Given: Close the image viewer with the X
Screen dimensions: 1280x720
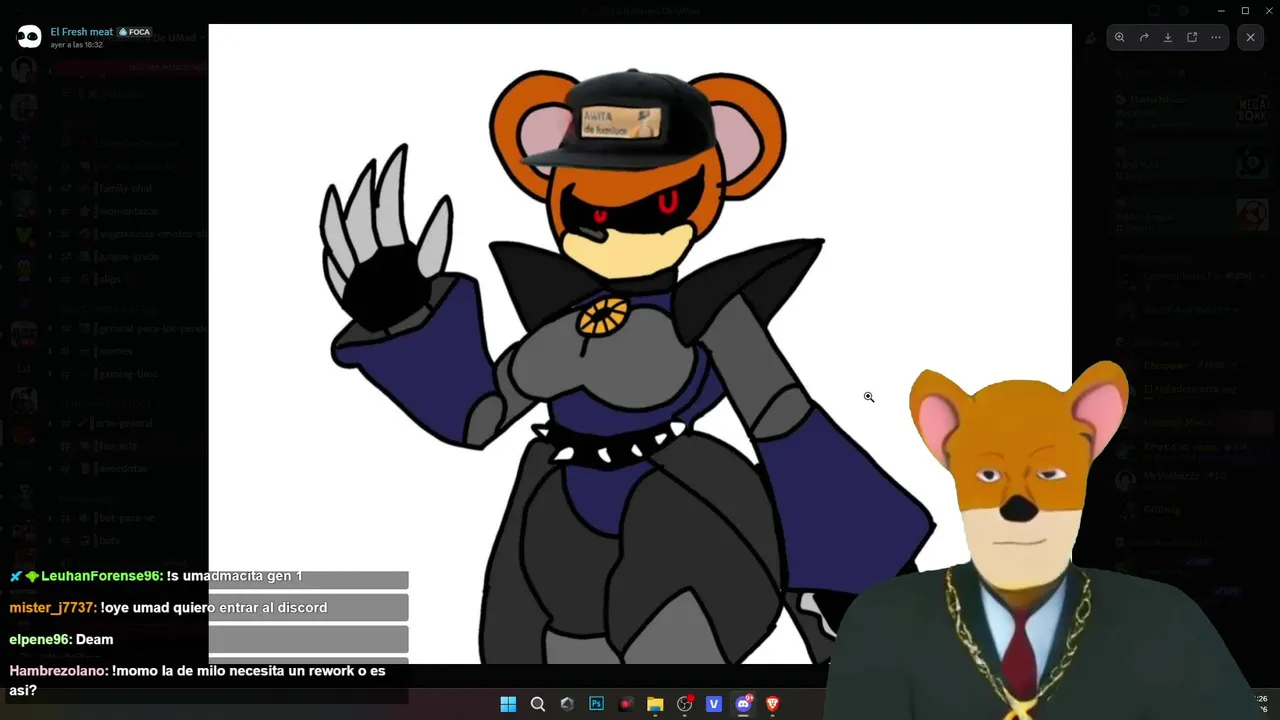Looking at the screenshot, I should tap(1250, 37).
